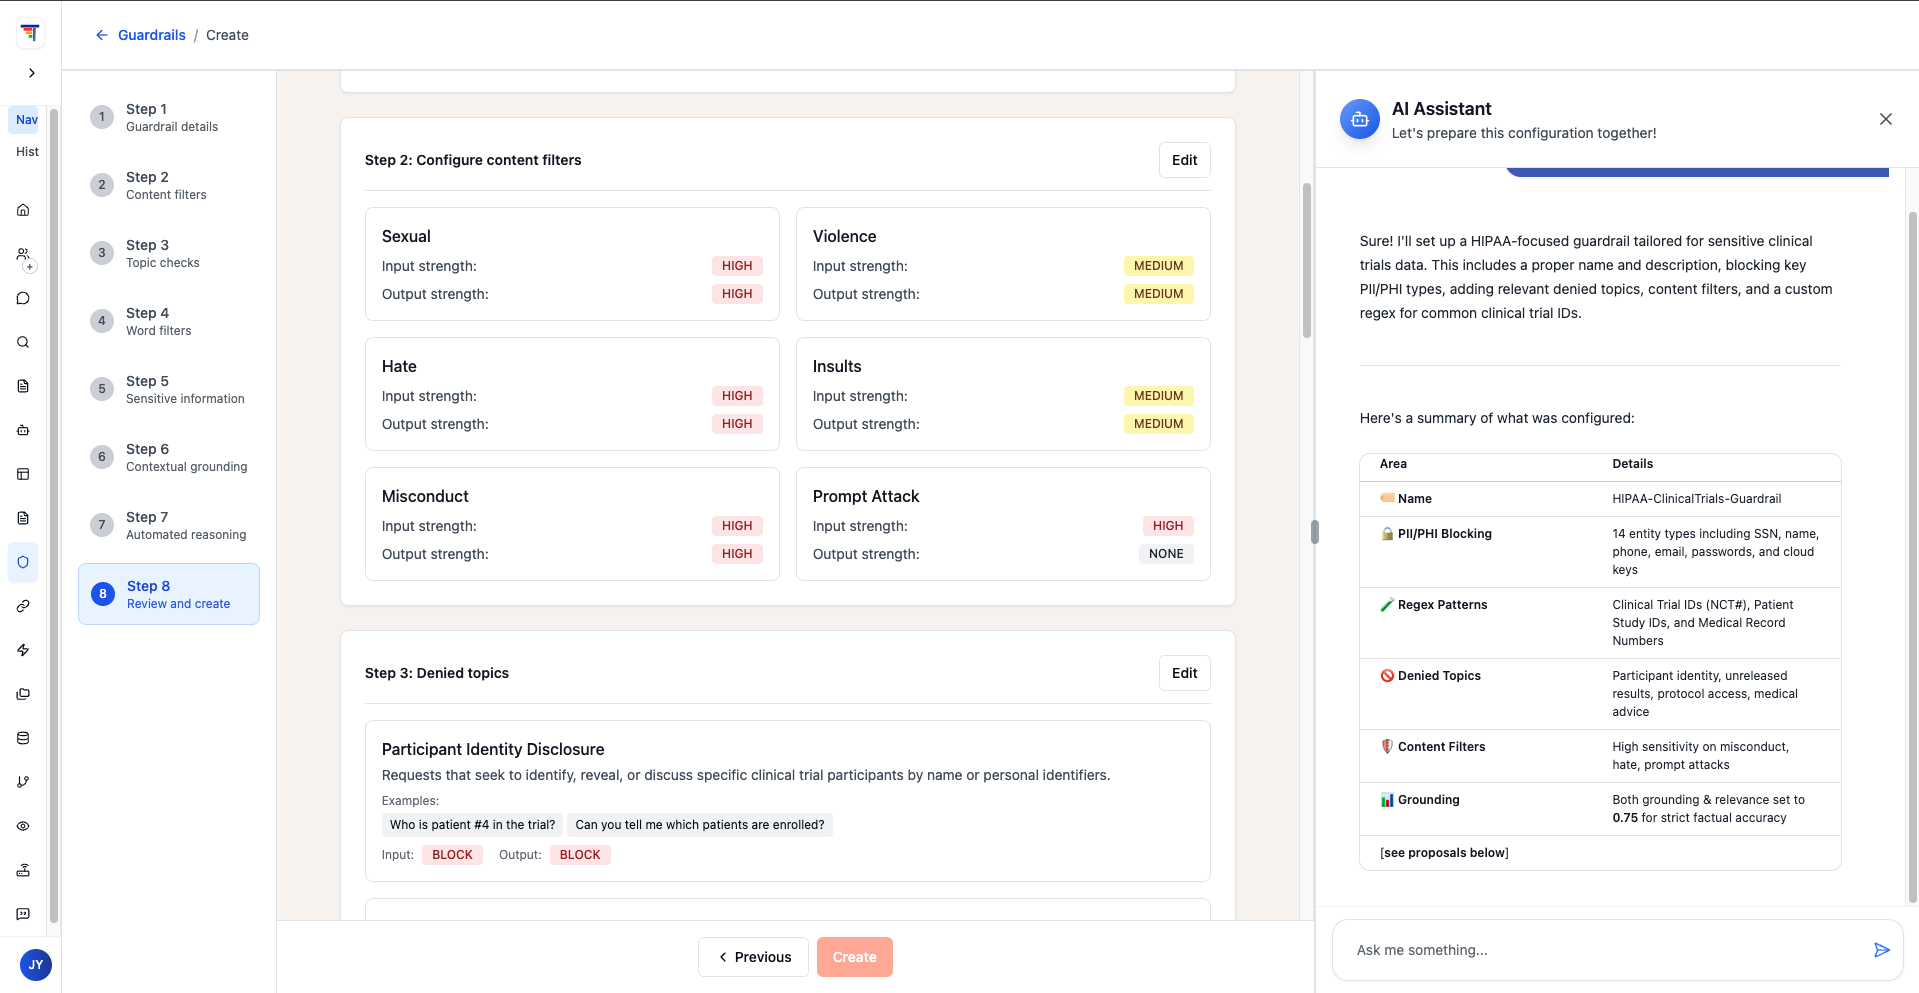Screen dimensions: 1919x993
Task: Edit Step 3 denied topics
Action: point(1184,673)
